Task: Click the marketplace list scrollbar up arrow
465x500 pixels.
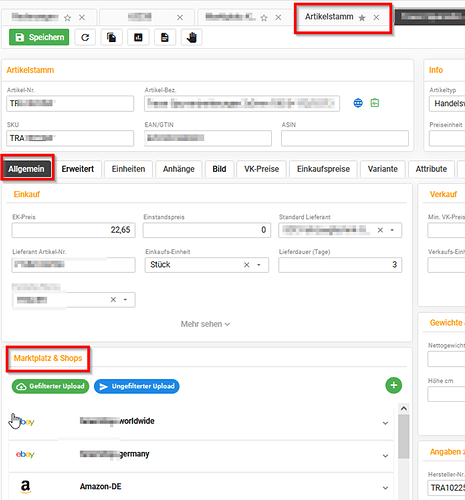Action: 404,409
